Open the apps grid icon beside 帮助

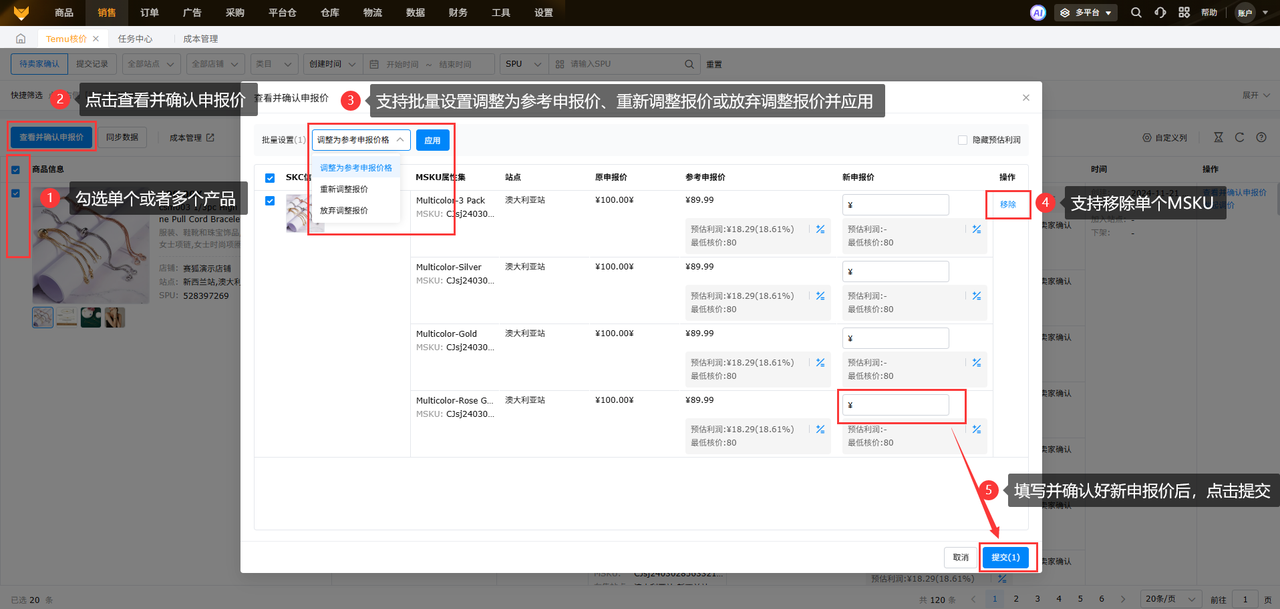(x=1184, y=13)
